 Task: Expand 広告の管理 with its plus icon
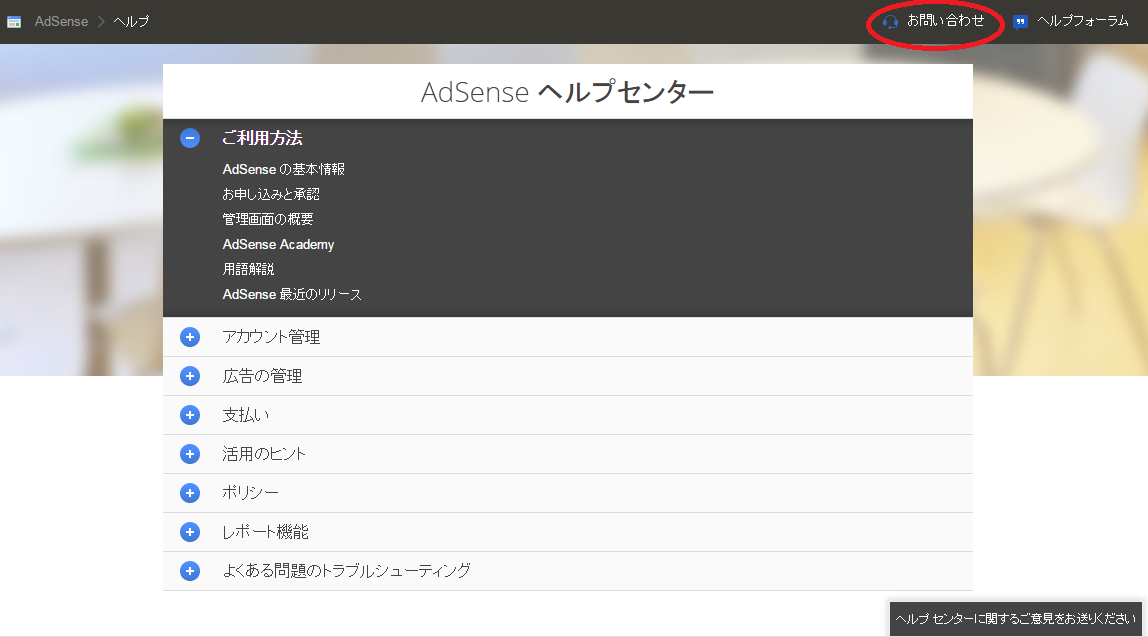190,376
